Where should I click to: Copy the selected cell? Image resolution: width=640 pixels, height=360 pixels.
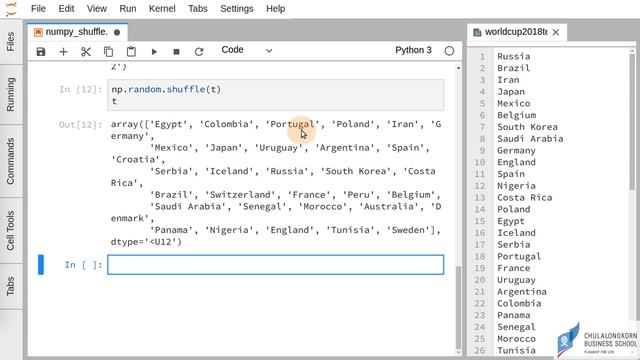(109, 52)
